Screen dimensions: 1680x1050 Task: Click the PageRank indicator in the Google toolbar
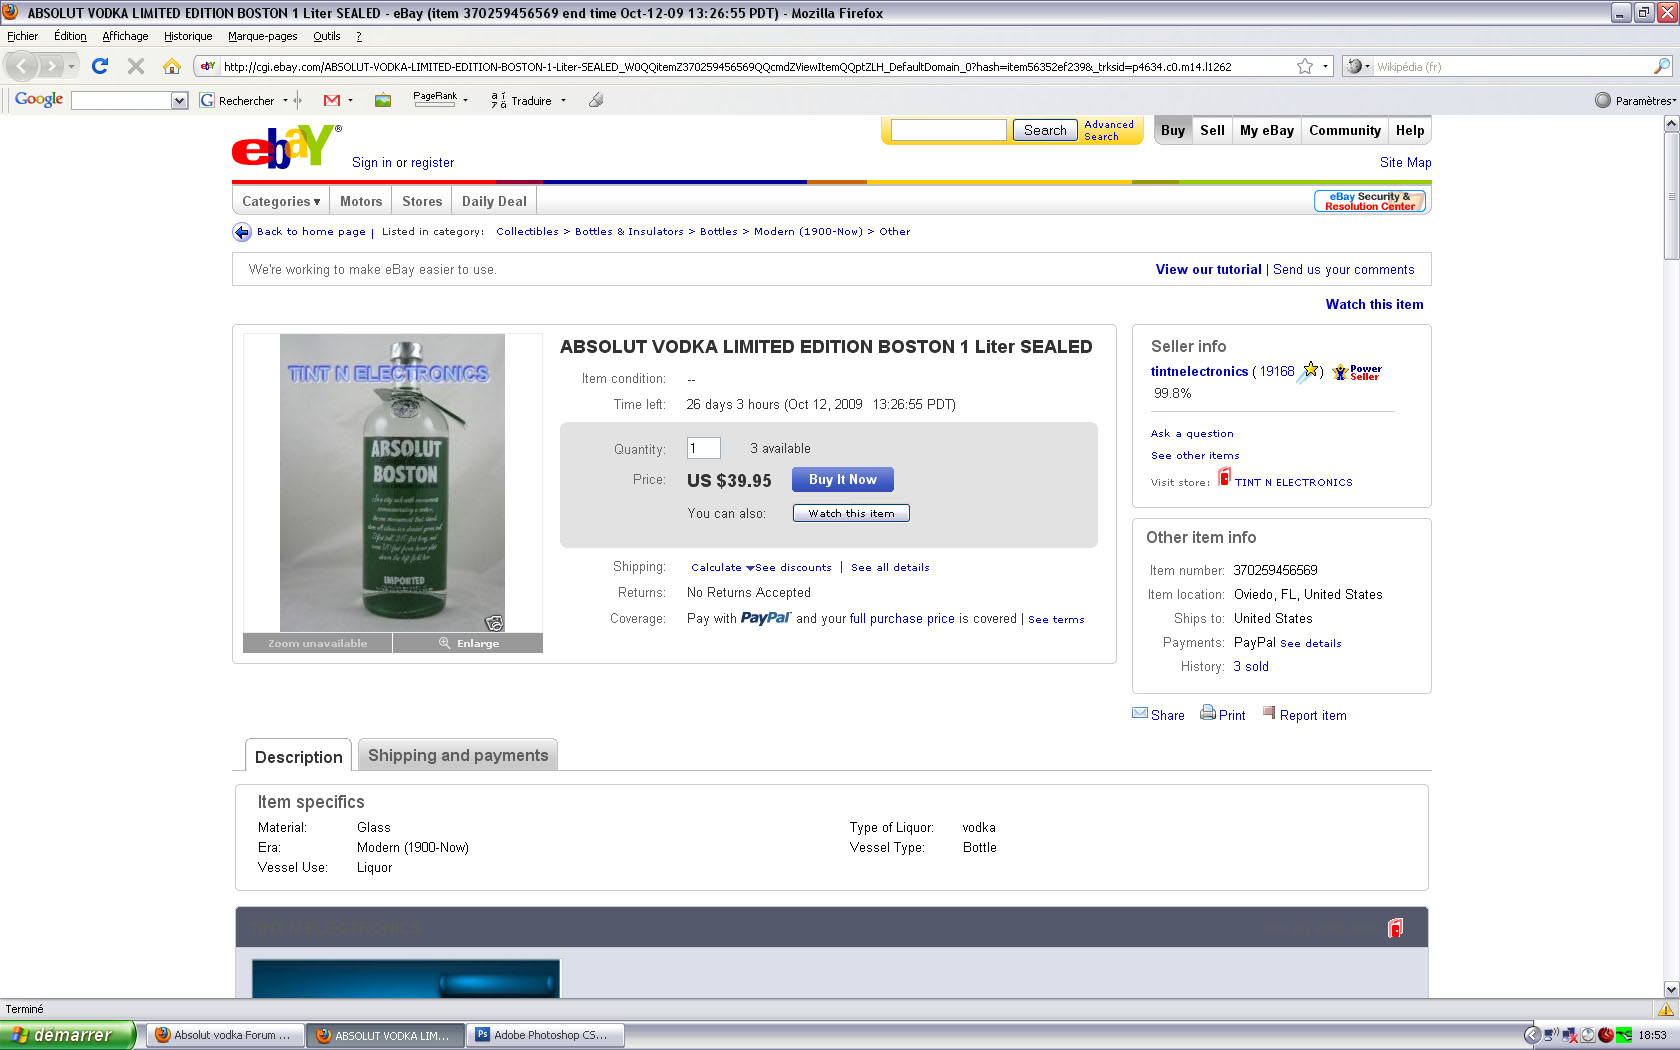435,99
